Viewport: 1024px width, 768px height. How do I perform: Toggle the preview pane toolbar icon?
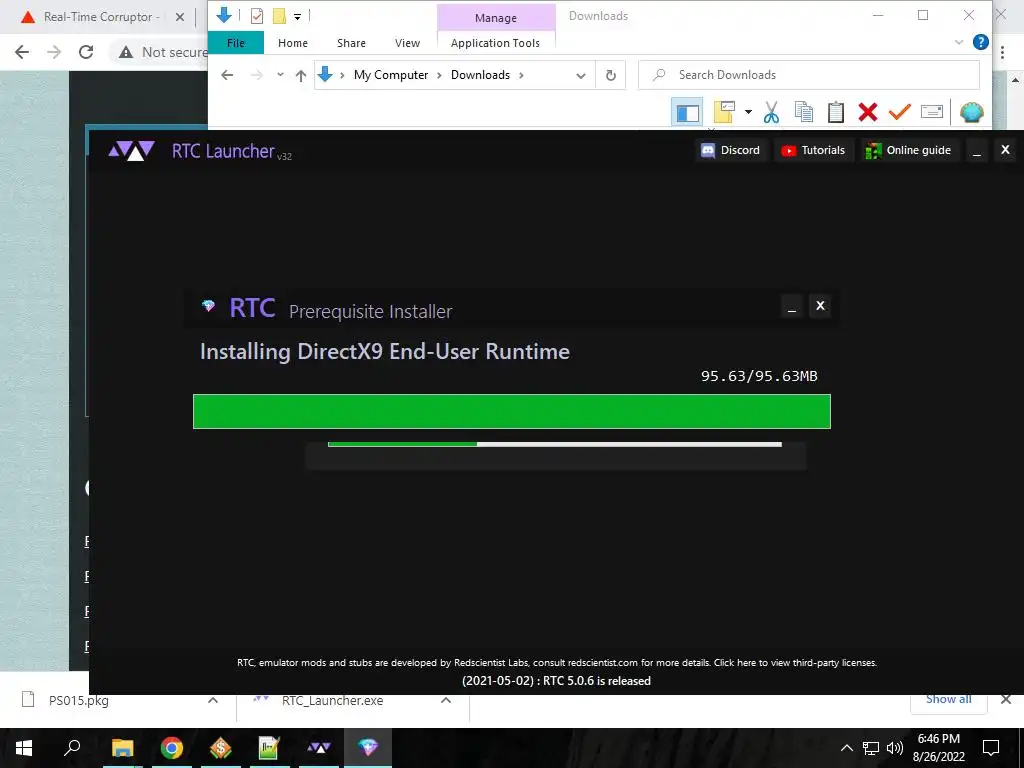pos(687,113)
